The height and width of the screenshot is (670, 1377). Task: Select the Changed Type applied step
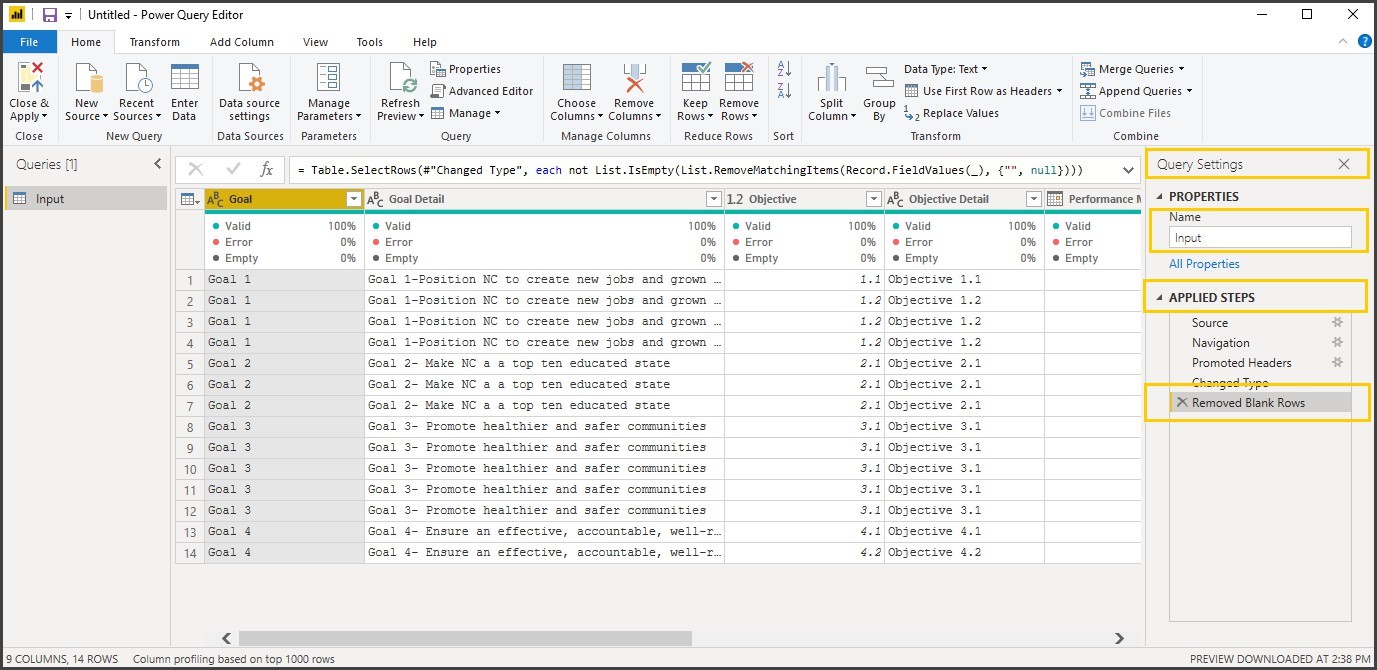pos(1229,383)
